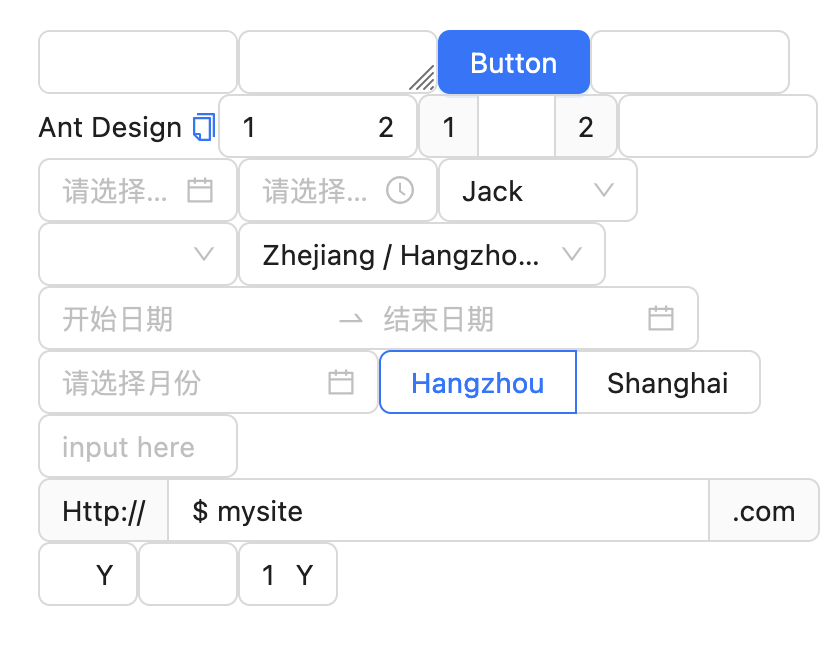Click the dollar sign prefix
840x648 pixels.
200,510
